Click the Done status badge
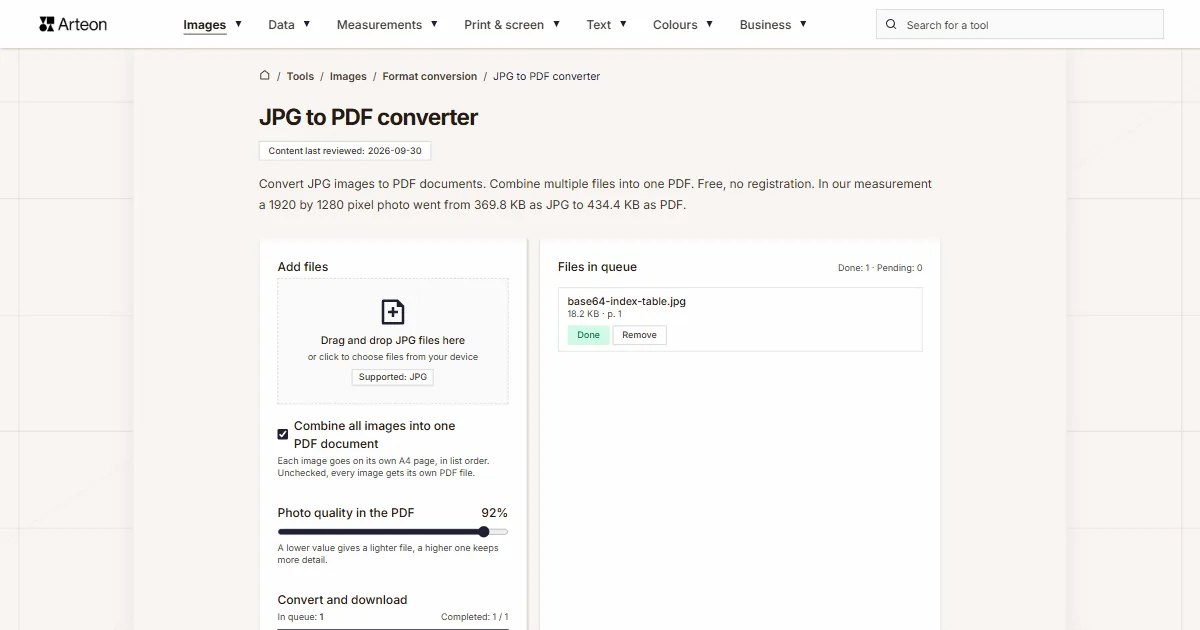This screenshot has width=1200, height=630. [588, 335]
